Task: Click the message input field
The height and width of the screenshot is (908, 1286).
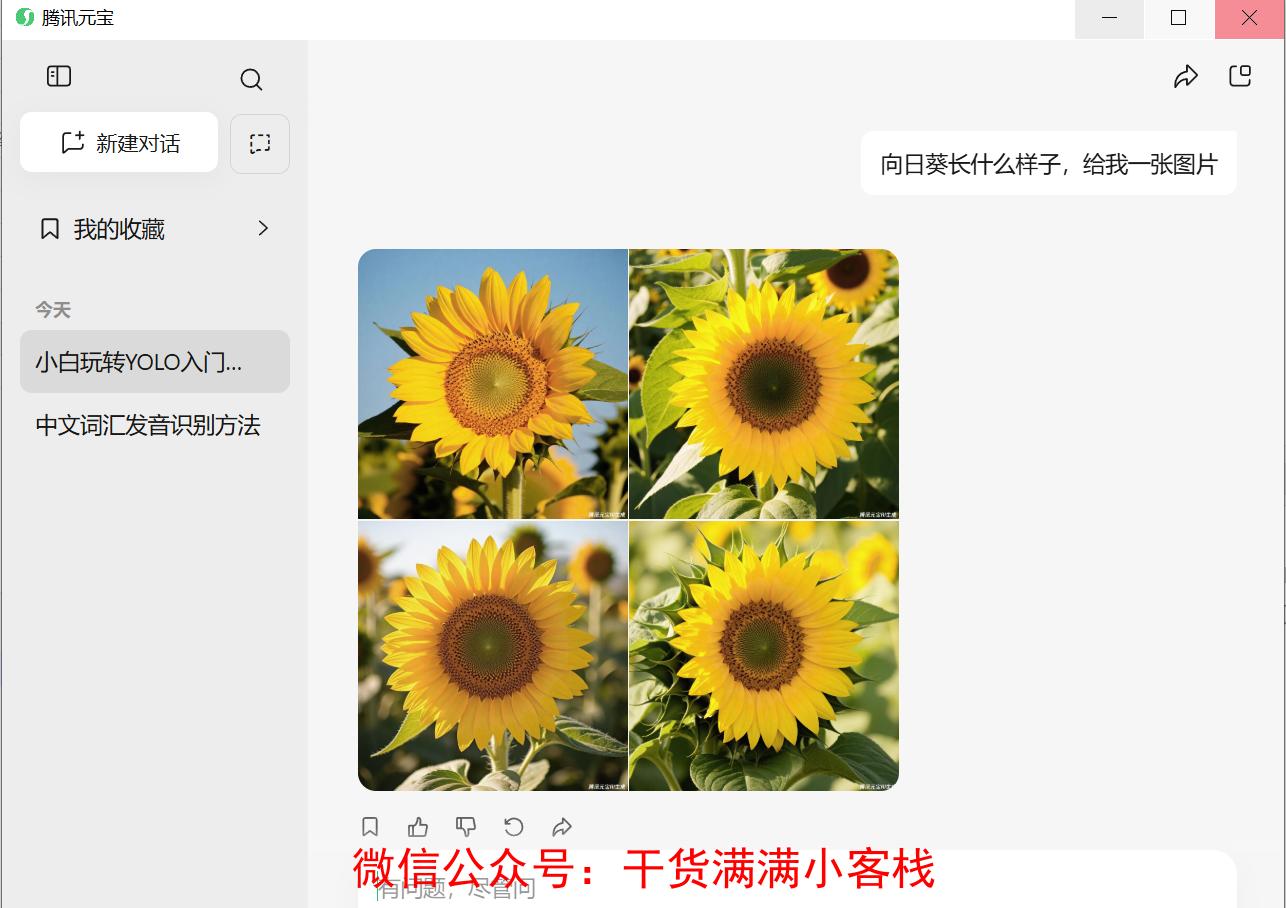Action: coord(796,888)
